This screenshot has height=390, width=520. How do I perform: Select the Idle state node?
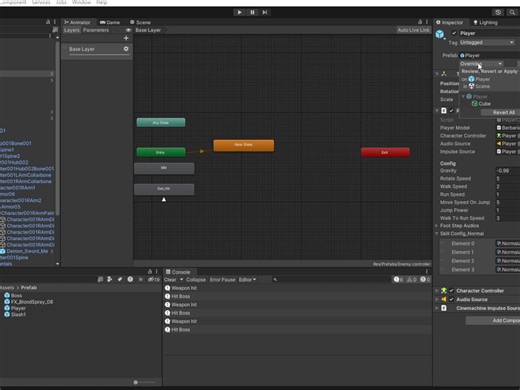(x=164, y=168)
